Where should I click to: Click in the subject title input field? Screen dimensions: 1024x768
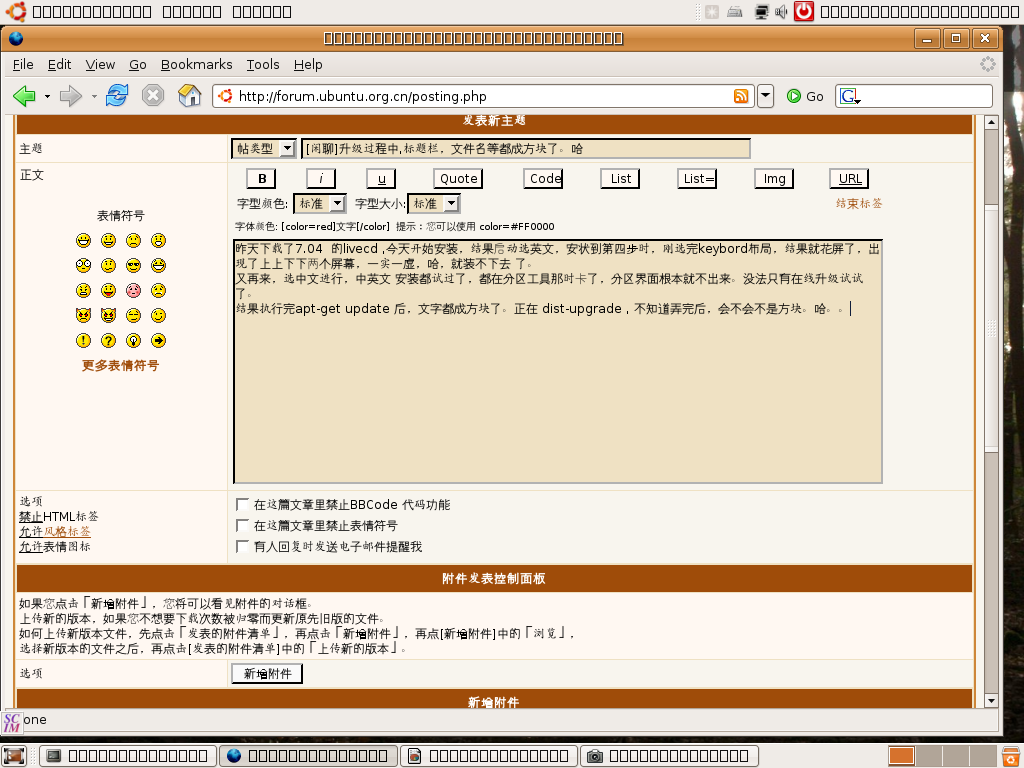pyautogui.click(x=526, y=149)
